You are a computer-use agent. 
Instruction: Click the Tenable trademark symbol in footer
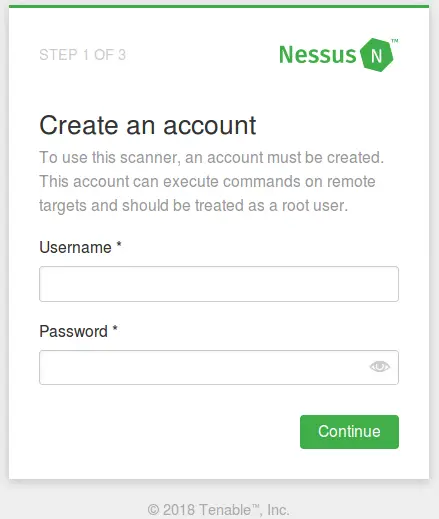point(255,506)
